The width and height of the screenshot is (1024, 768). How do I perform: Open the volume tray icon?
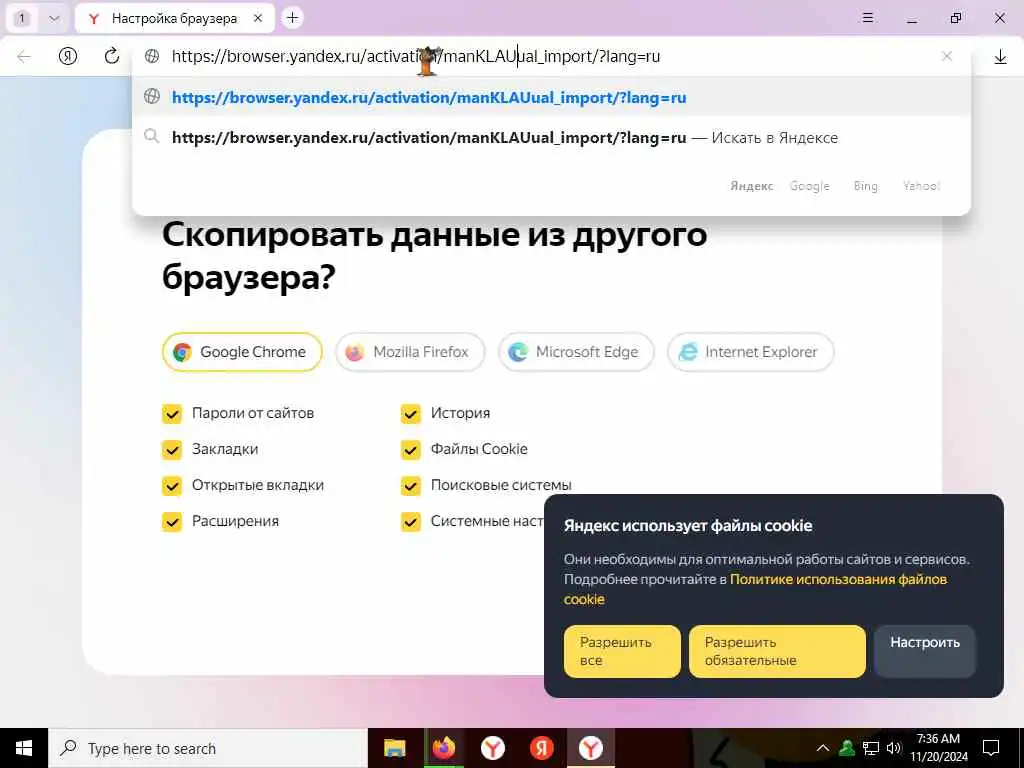click(894, 748)
